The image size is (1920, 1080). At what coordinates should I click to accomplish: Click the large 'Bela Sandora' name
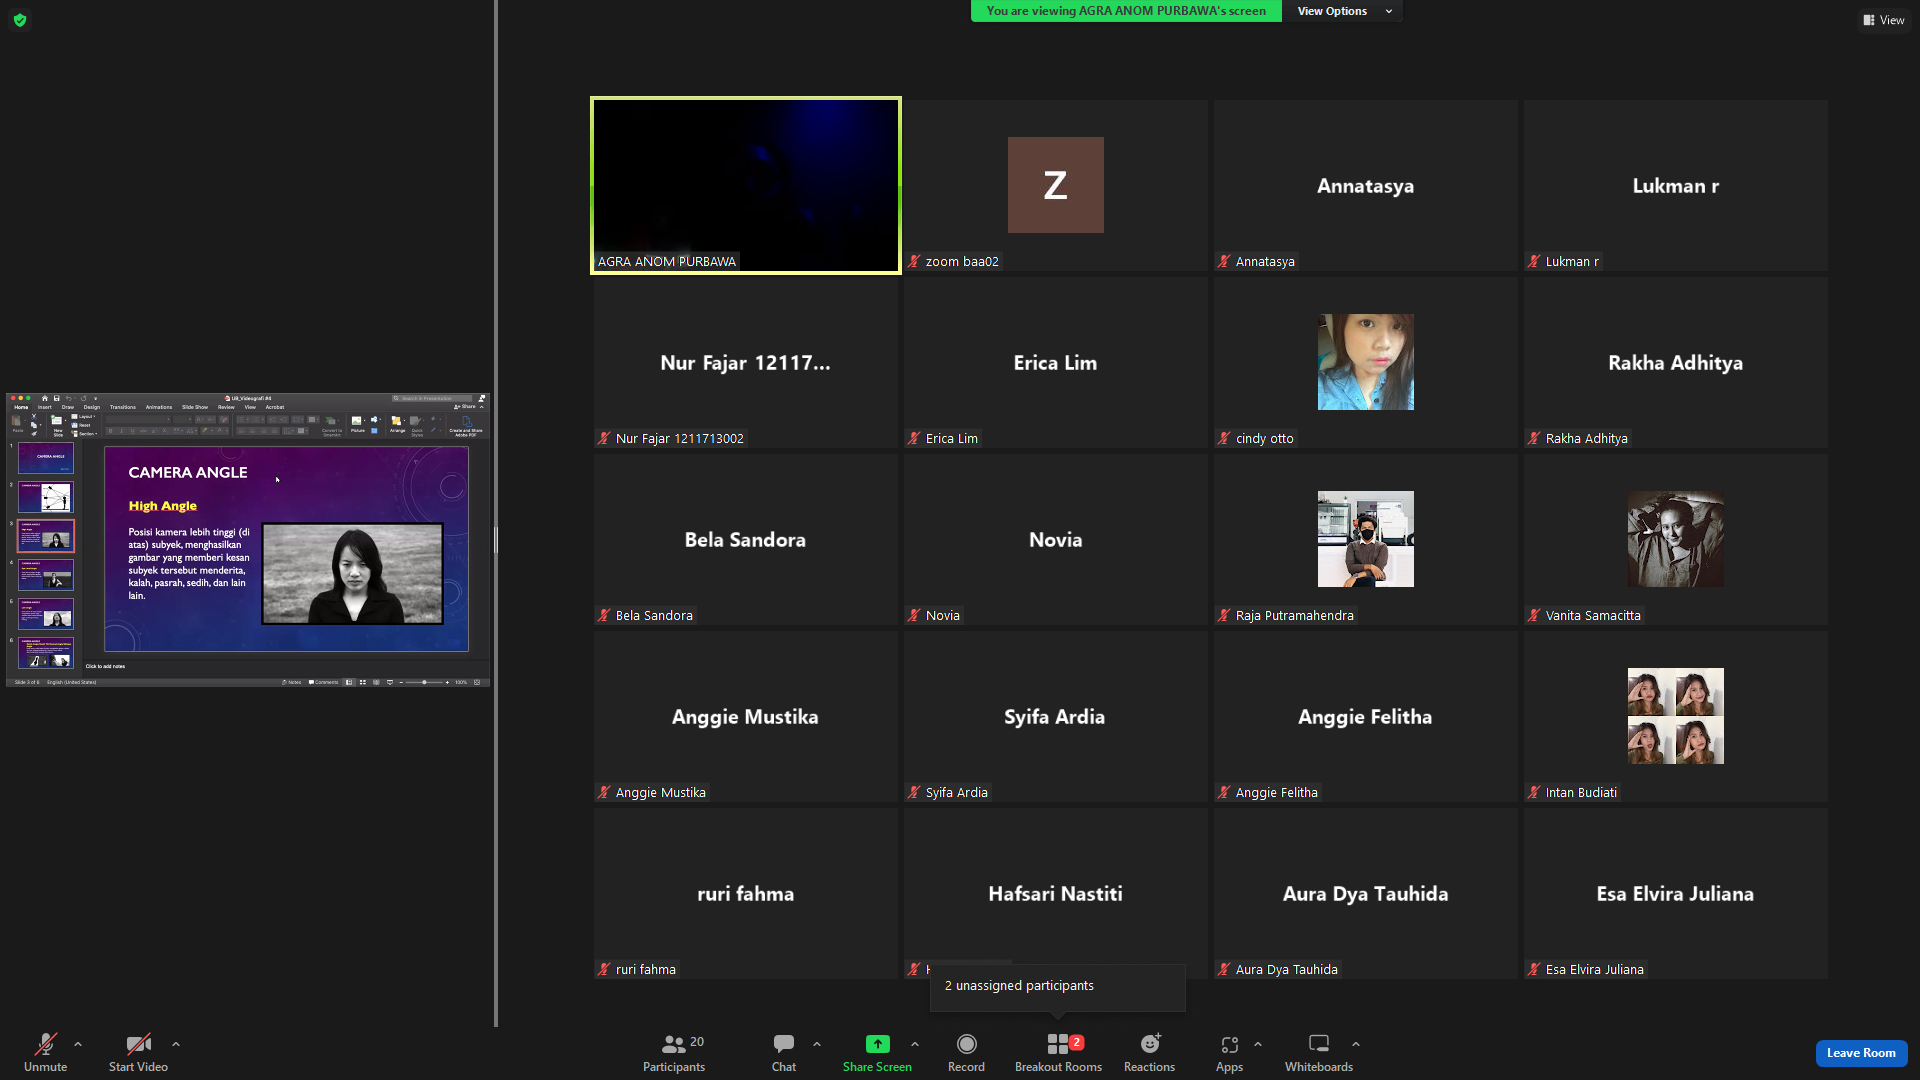[745, 540]
